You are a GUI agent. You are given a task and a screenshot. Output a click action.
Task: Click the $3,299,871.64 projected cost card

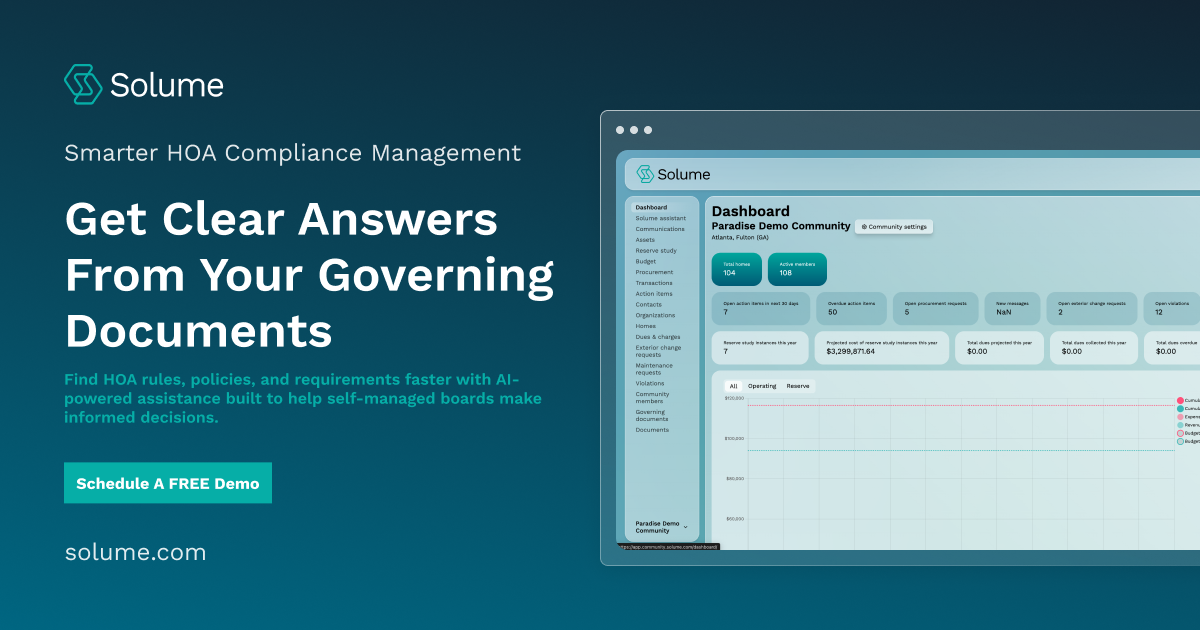tap(881, 347)
